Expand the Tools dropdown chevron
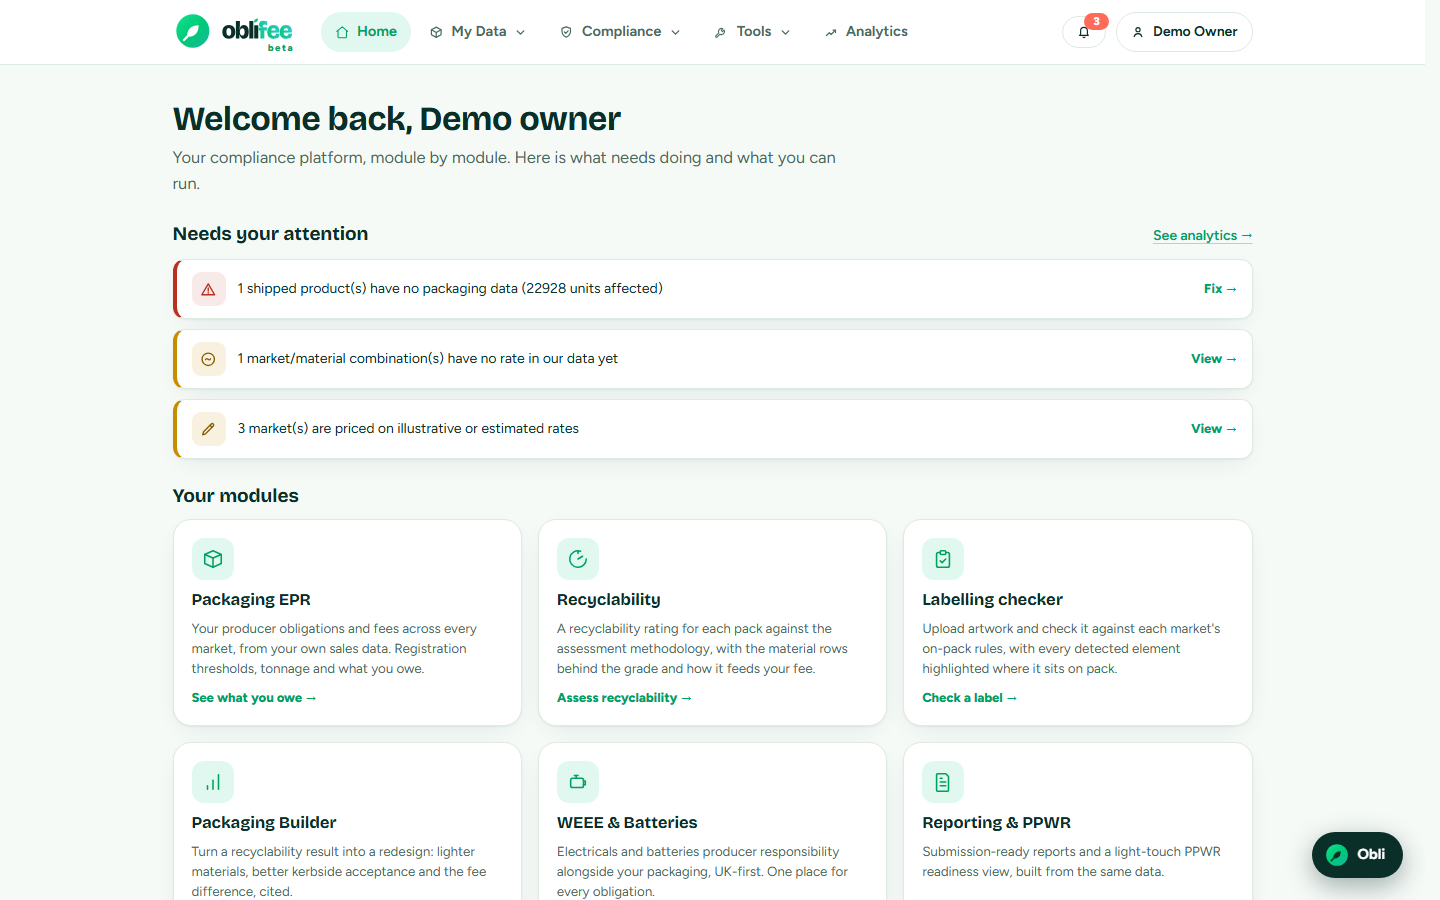This screenshot has width=1440, height=900. click(x=785, y=32)
